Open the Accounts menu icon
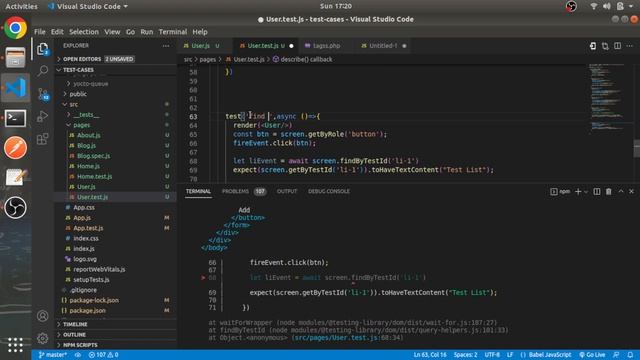Viewport: 640px width, 360px height. pos(42,316)
